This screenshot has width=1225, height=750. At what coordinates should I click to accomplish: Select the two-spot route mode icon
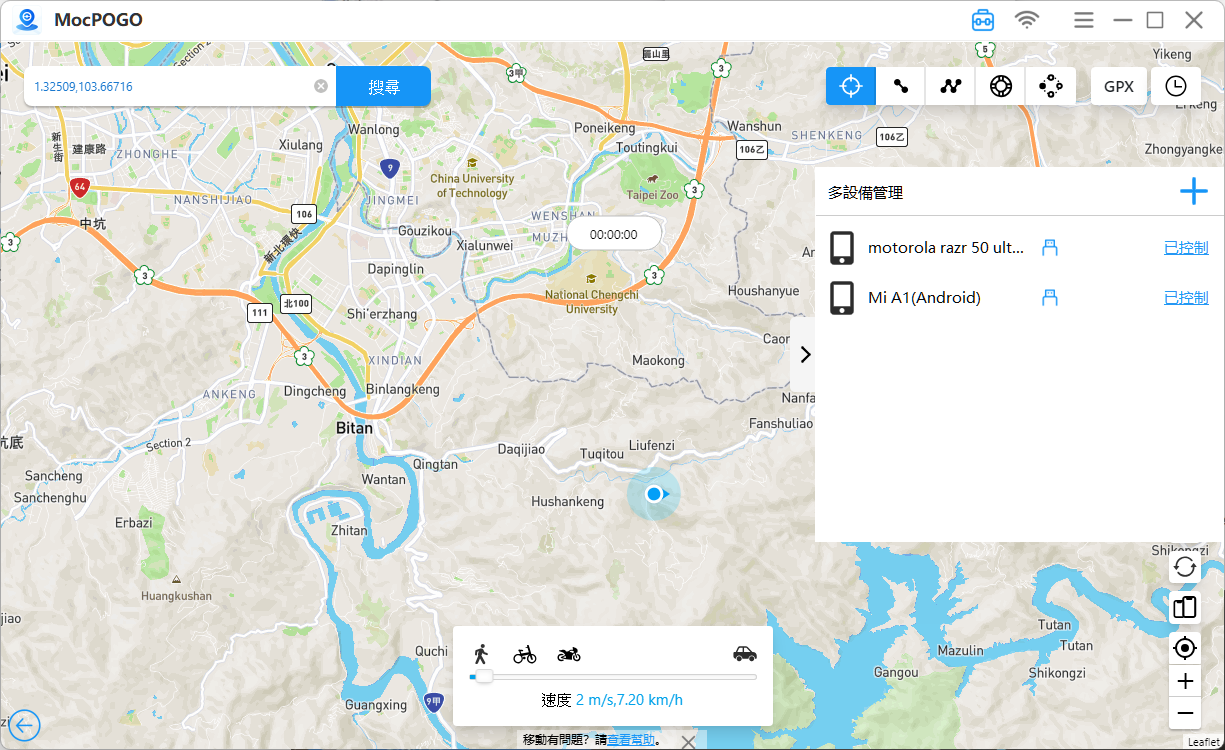(x=901, y=86)
